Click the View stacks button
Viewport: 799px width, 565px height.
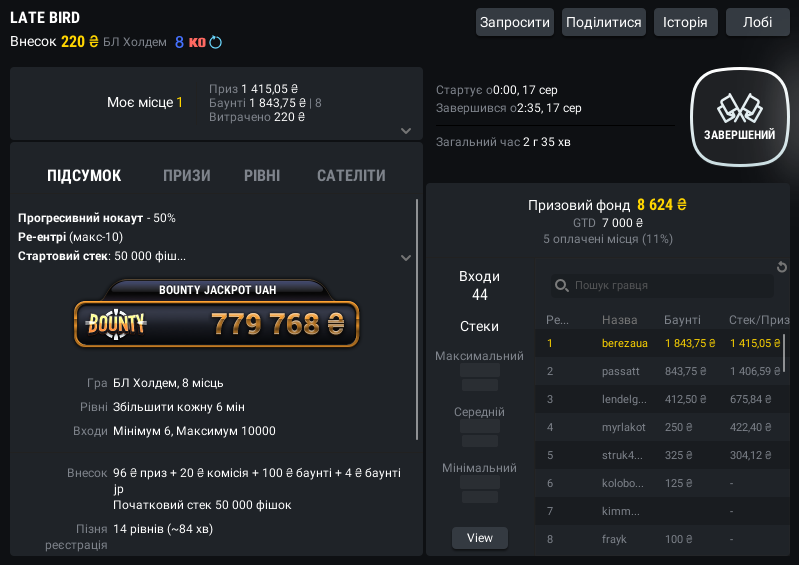[x=480, y=538]
